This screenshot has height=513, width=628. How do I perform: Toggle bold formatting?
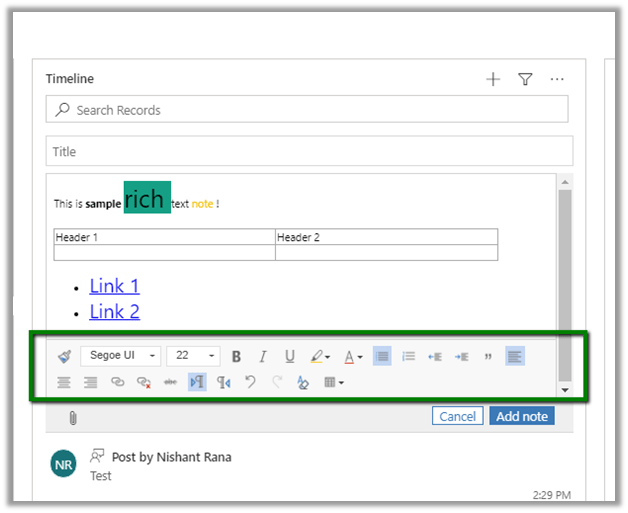tap(236, 356)
